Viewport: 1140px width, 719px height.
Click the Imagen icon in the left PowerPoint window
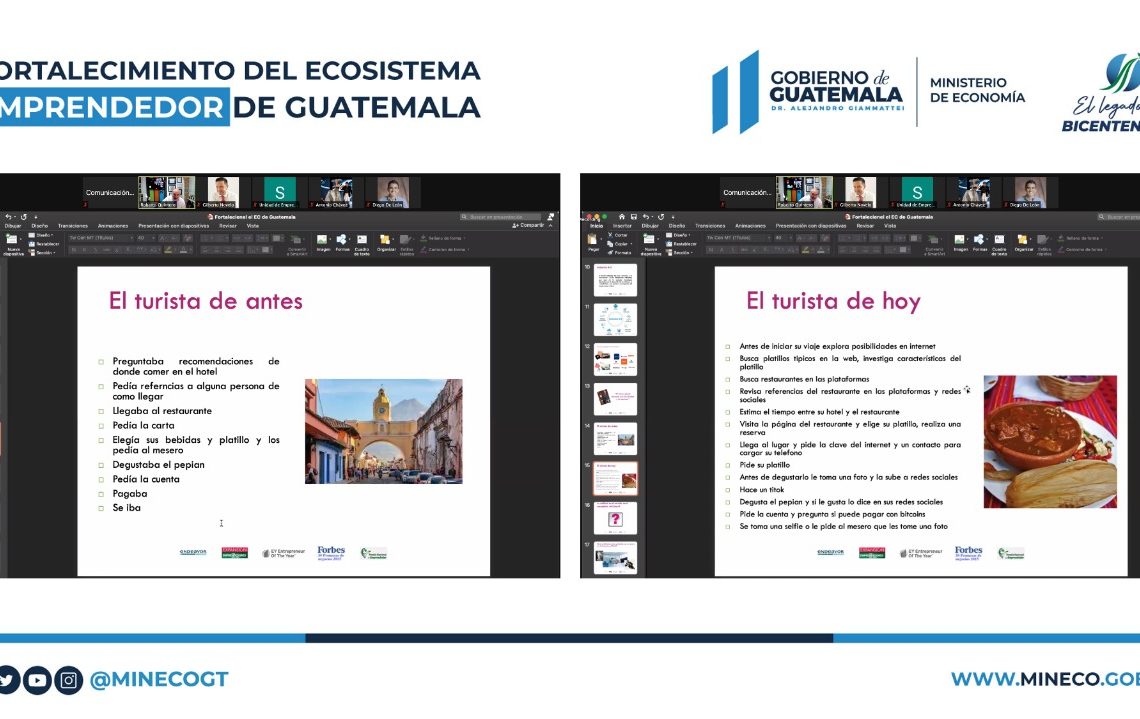click(323, 240)
